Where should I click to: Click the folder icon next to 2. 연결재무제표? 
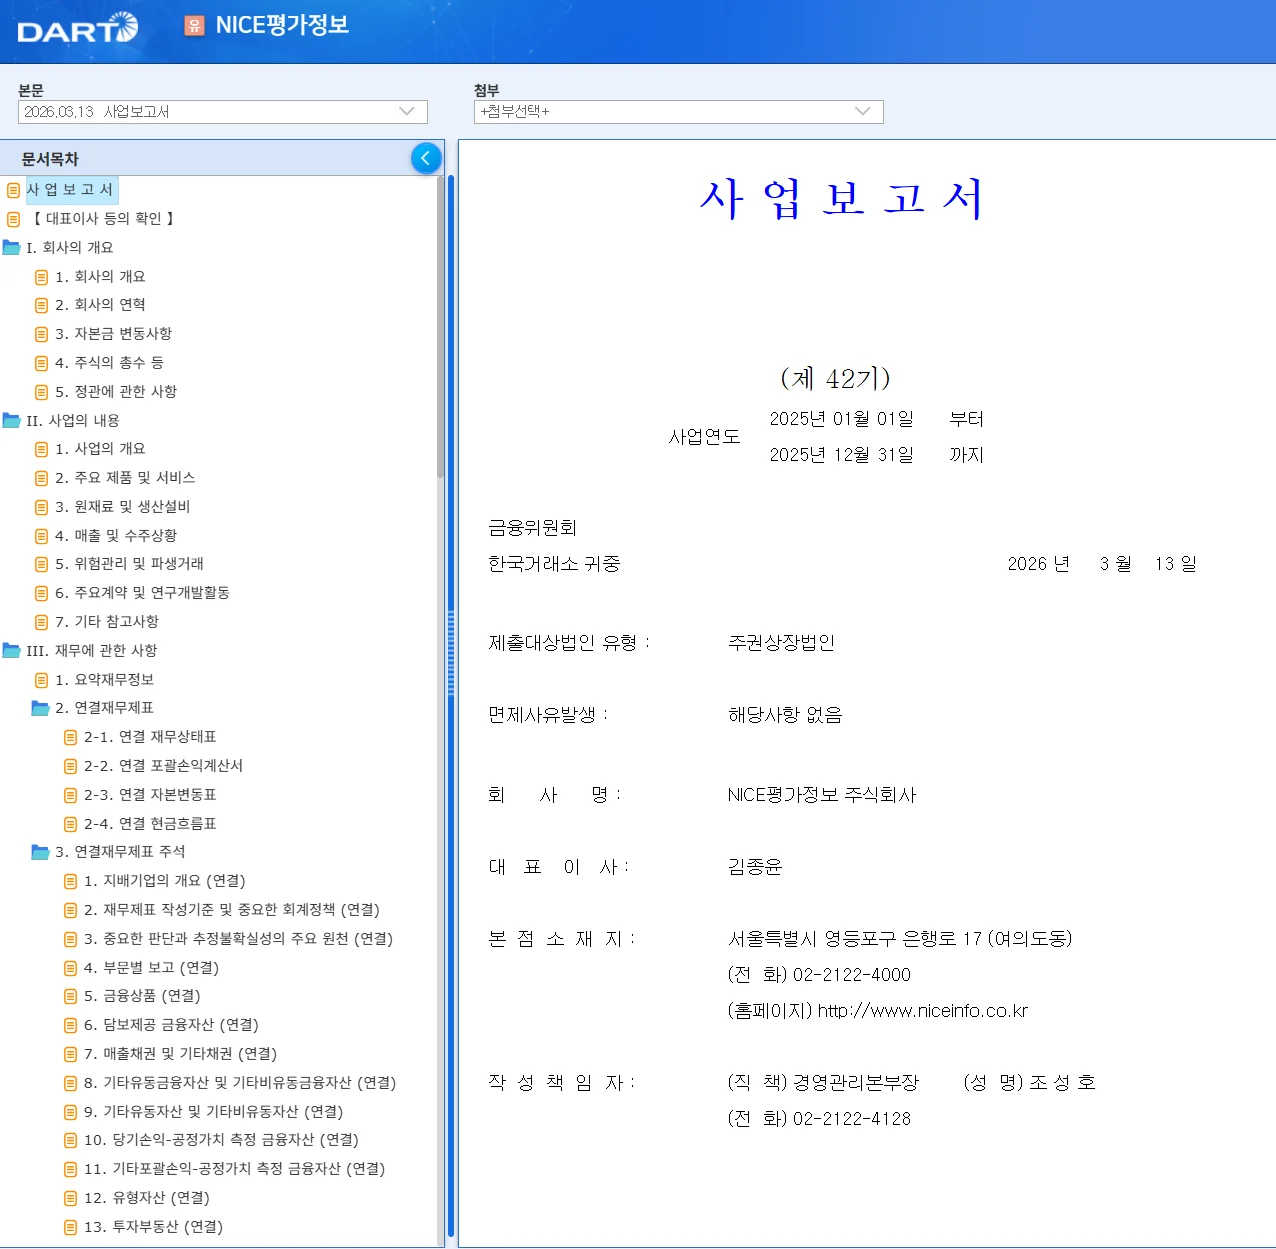41,708
